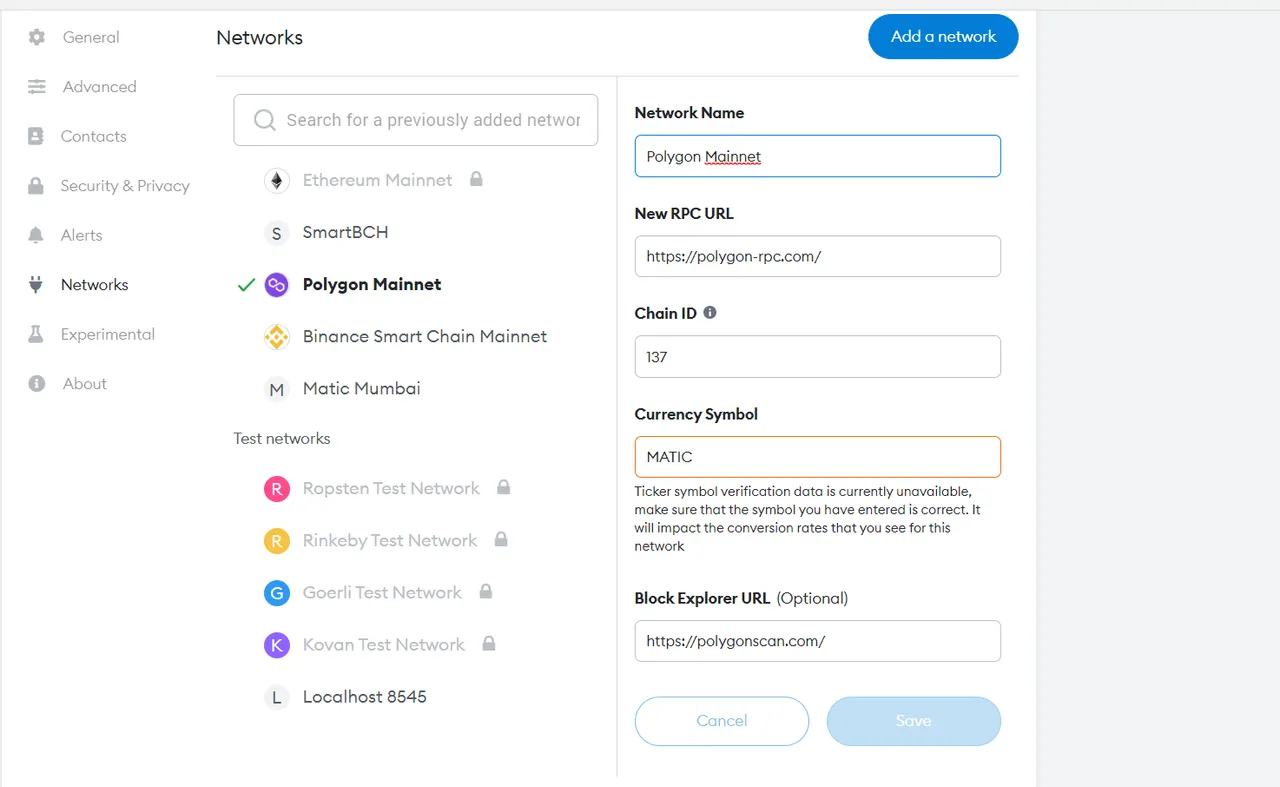Open the Alerts bell icon
The width and height of the screenshot is (1280, 787).
[36, 235]
